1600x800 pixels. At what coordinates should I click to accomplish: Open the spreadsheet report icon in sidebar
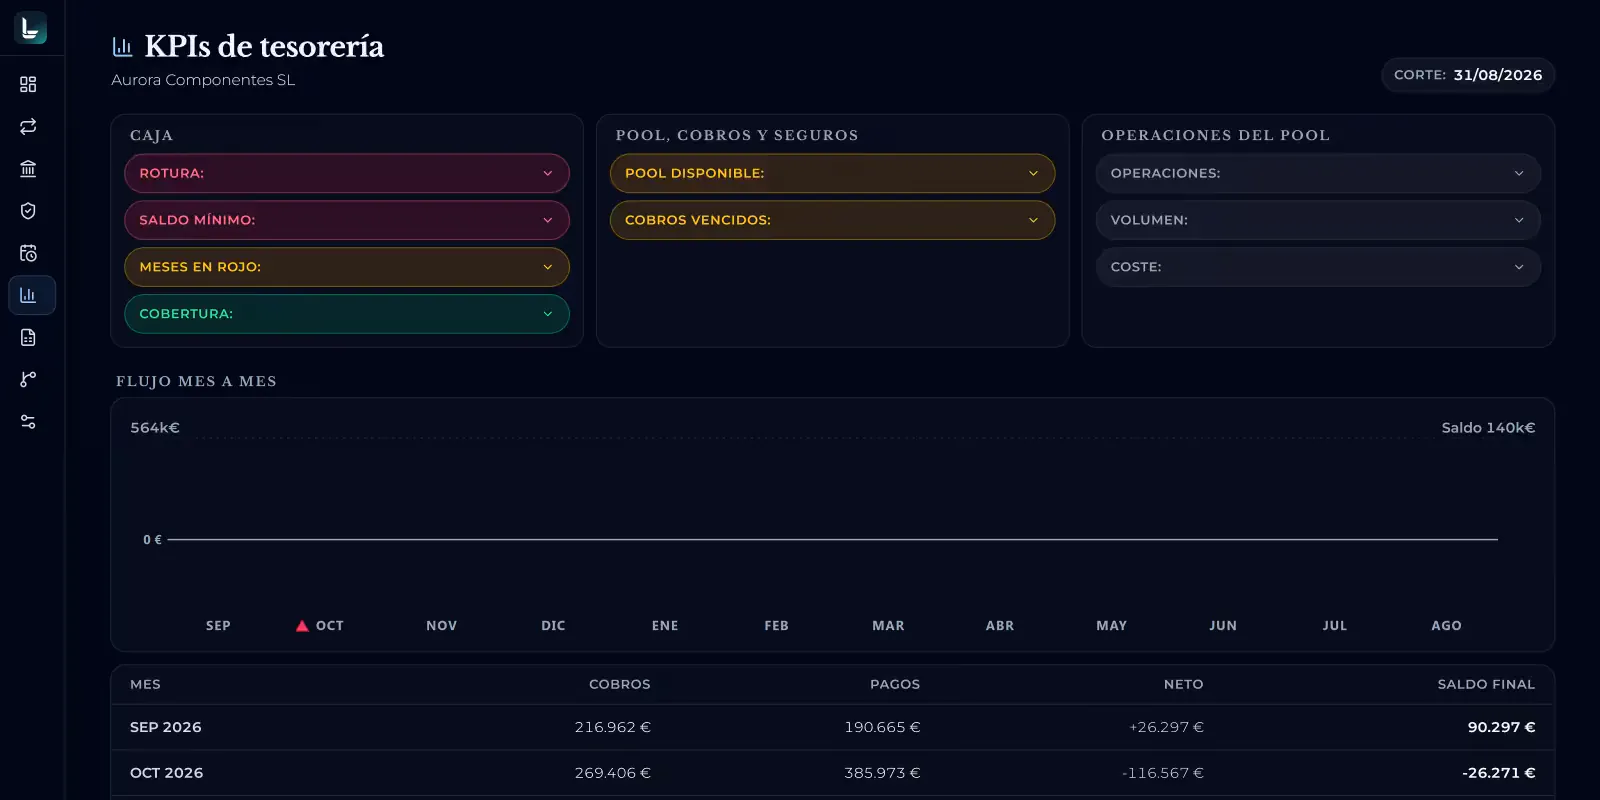[x=28, y=337]
